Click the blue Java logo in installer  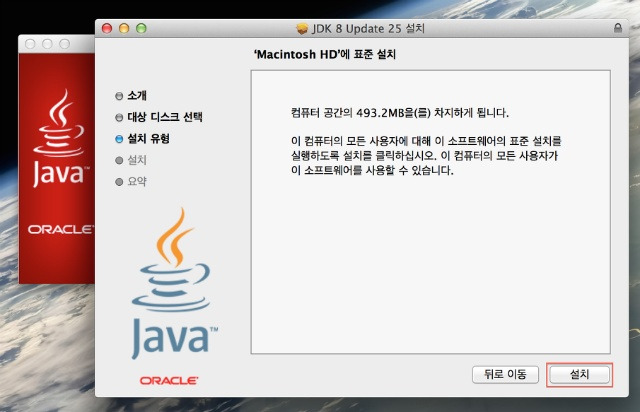pos(173,284)
